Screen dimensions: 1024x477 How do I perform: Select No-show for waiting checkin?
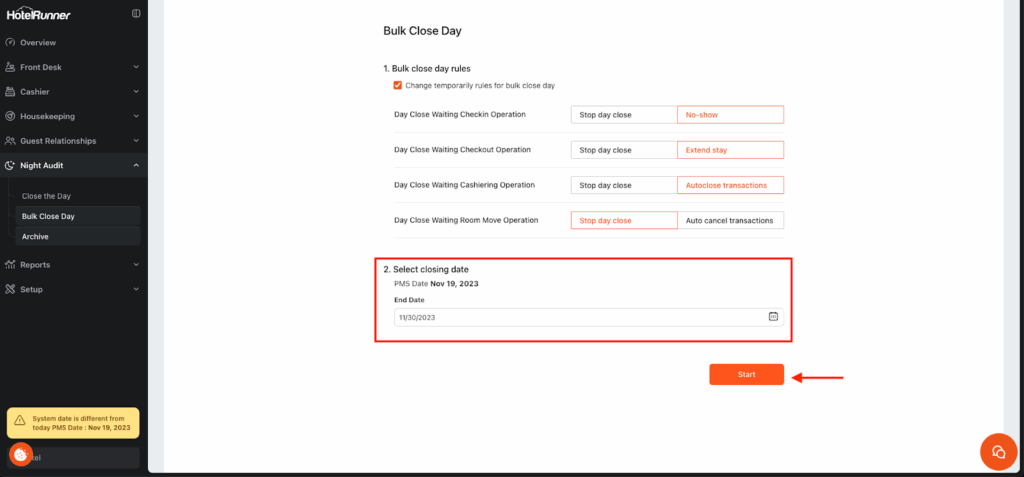click(x=730, y=115)
